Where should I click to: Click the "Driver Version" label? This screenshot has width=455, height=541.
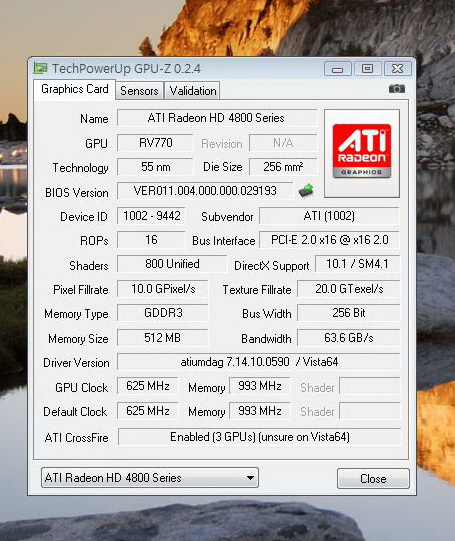76,363
